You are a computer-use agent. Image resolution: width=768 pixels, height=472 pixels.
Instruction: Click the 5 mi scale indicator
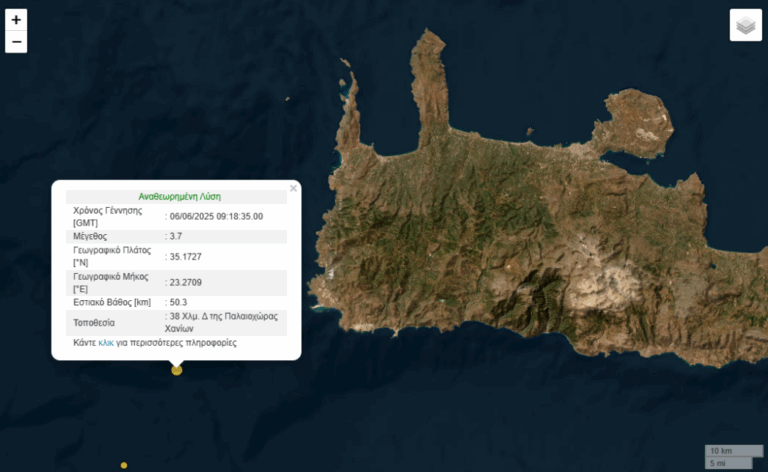717,462
